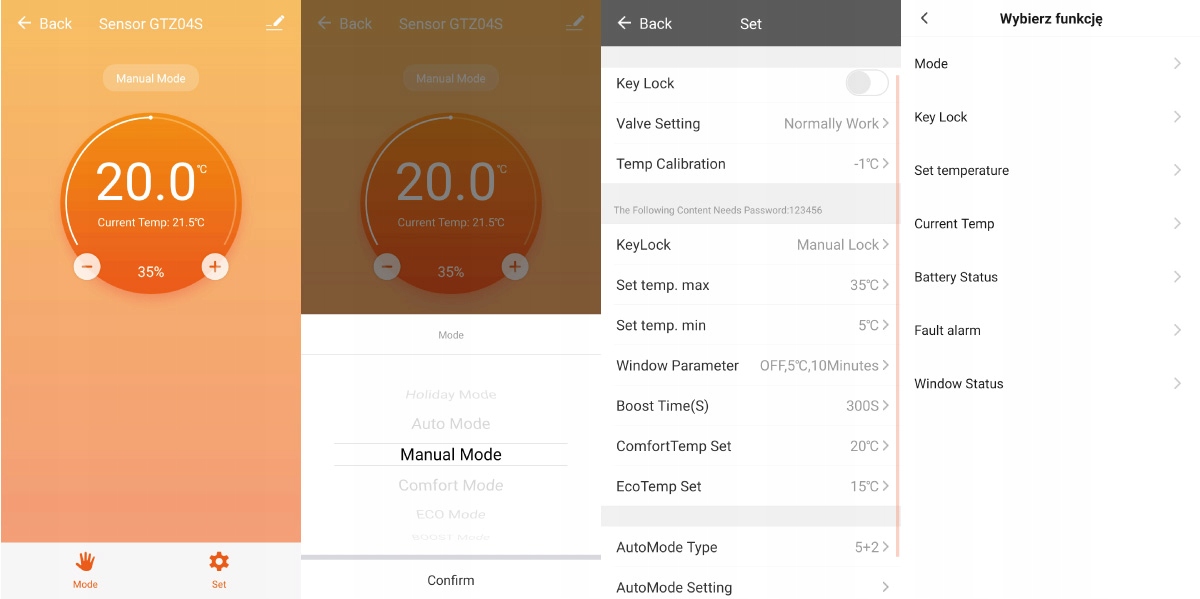
Task: Open Fault alarm function
Action: pyautogui.click(x=1049, y=330)
